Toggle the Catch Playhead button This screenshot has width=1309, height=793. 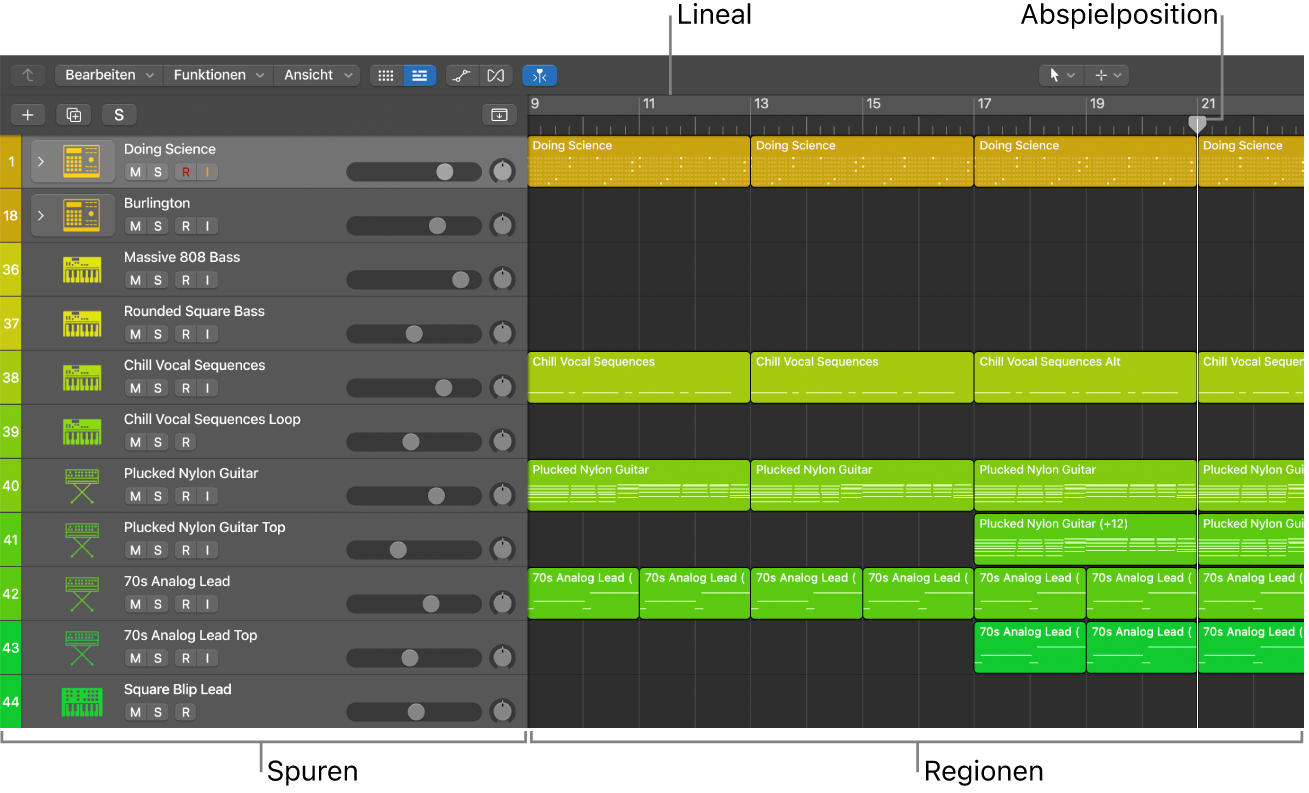[539, 75]
